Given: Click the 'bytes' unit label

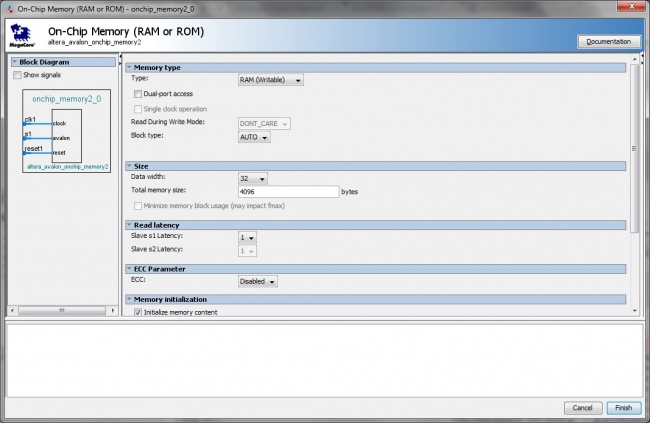Looking at the screenshot, I should (349, 192).
